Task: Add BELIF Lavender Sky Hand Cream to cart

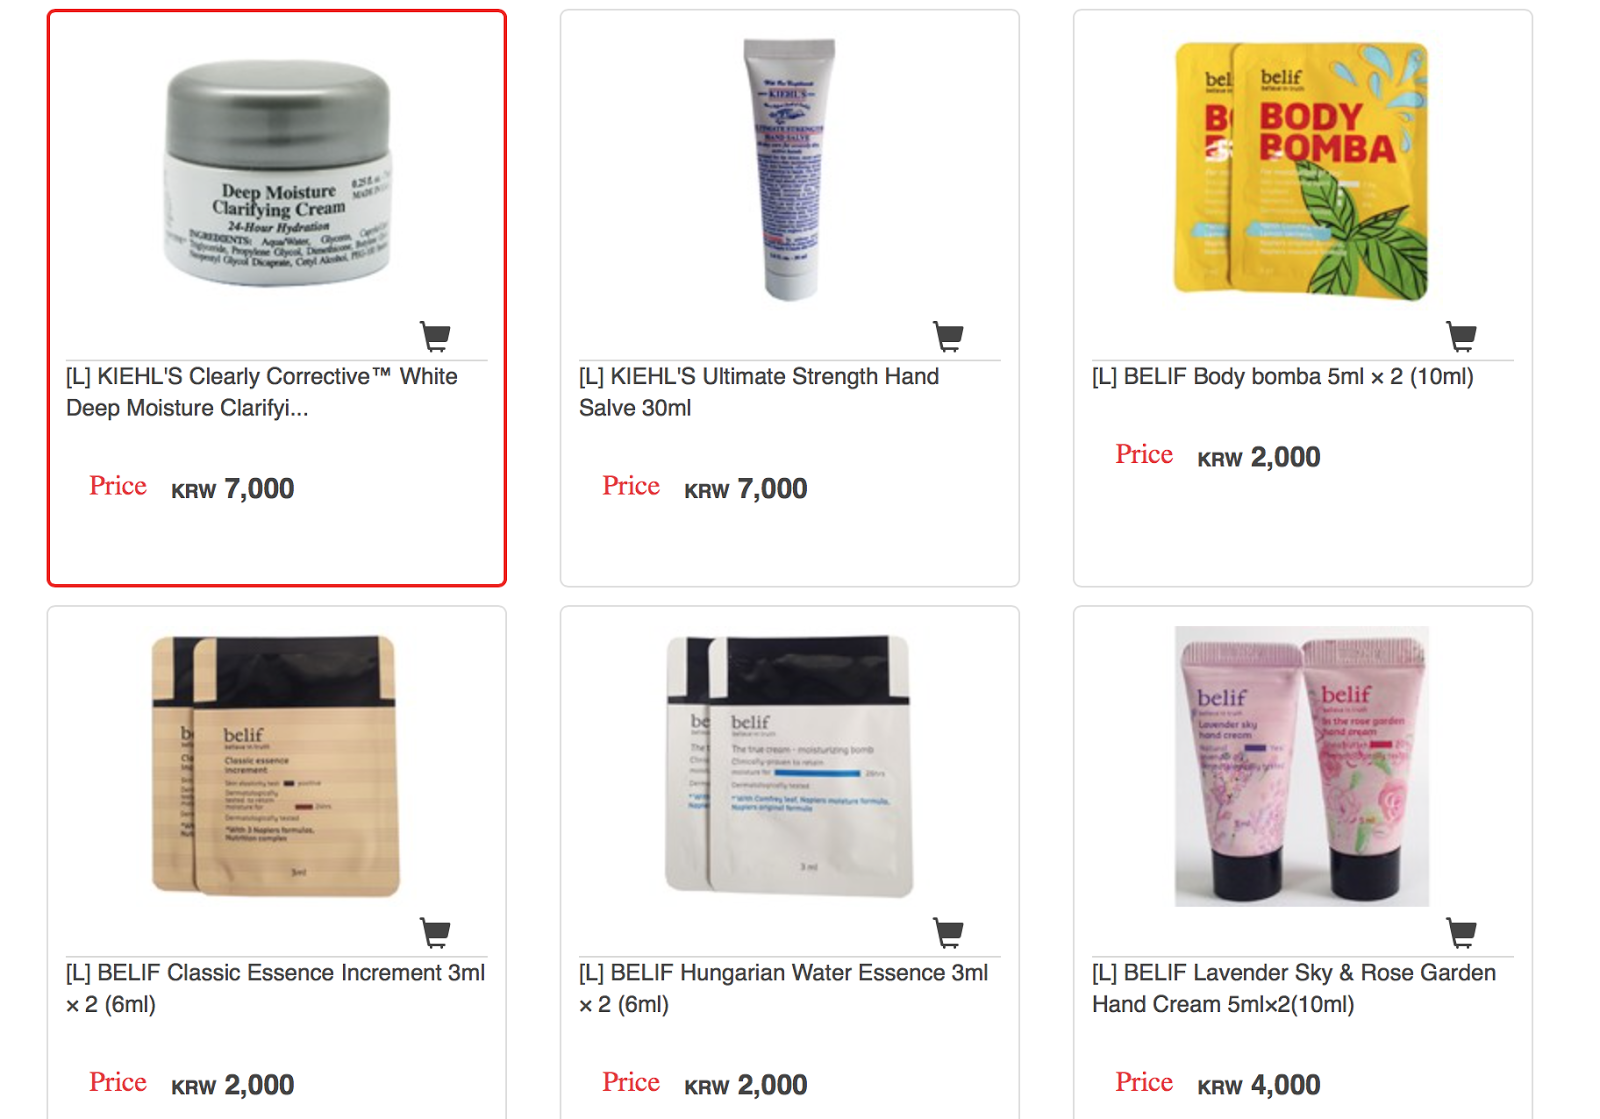Action: [x=1461, y=933]
